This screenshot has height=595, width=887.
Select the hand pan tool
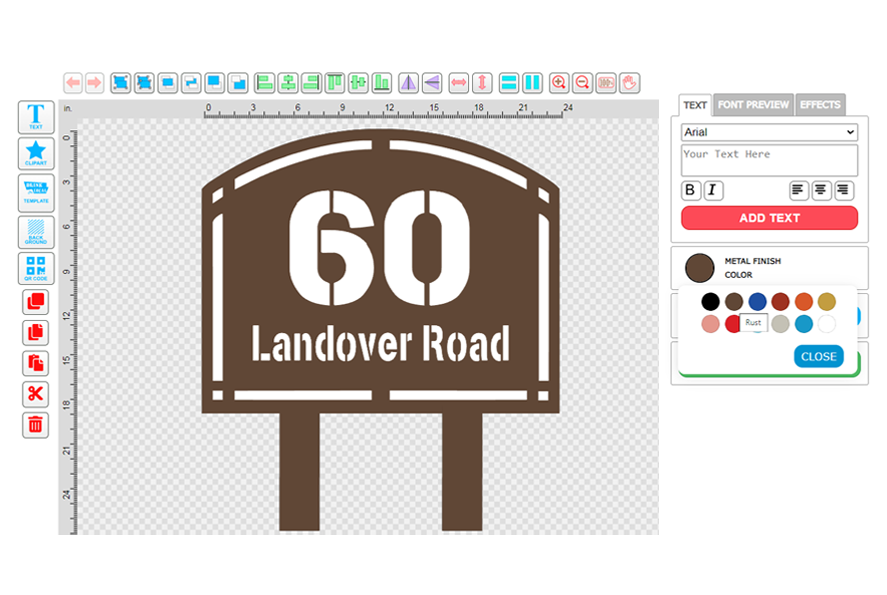coord(629,83)
